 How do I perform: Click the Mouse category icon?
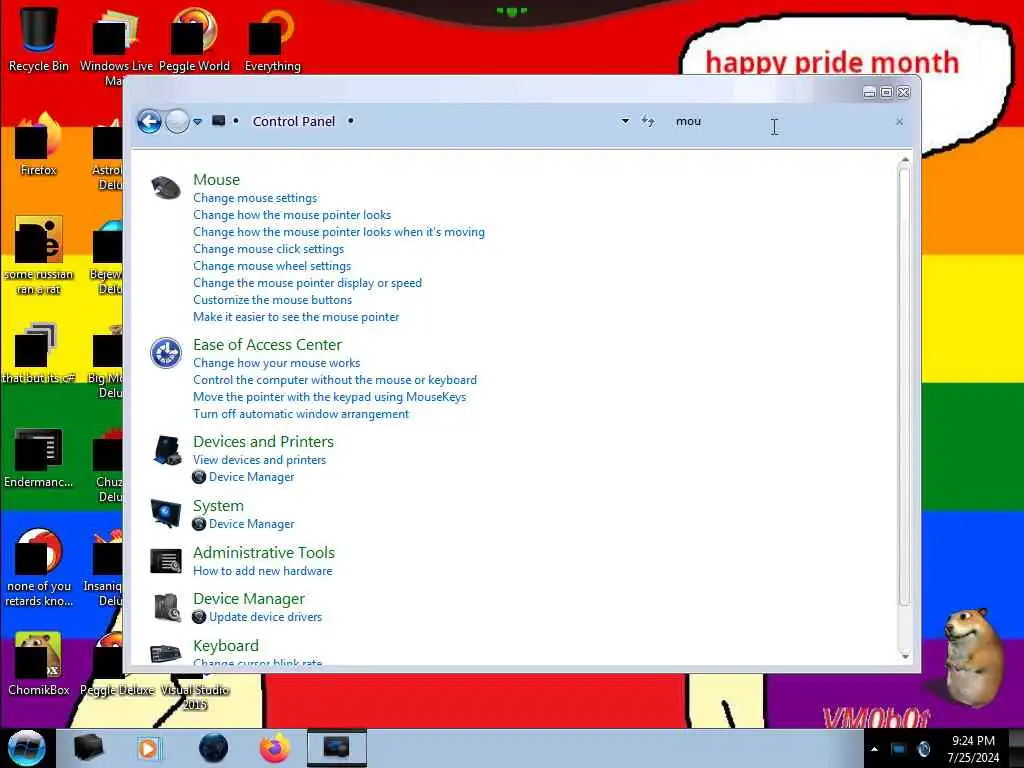166,189
